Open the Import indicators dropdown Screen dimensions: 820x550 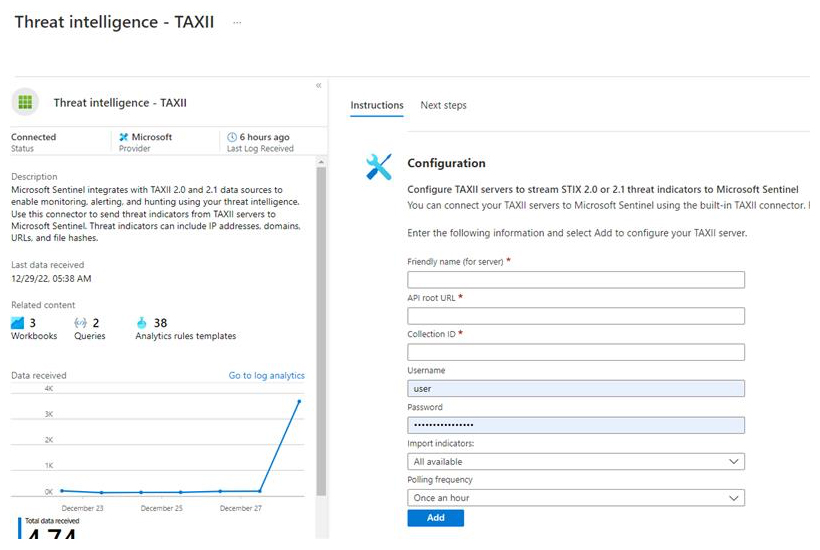coord(576,462)
